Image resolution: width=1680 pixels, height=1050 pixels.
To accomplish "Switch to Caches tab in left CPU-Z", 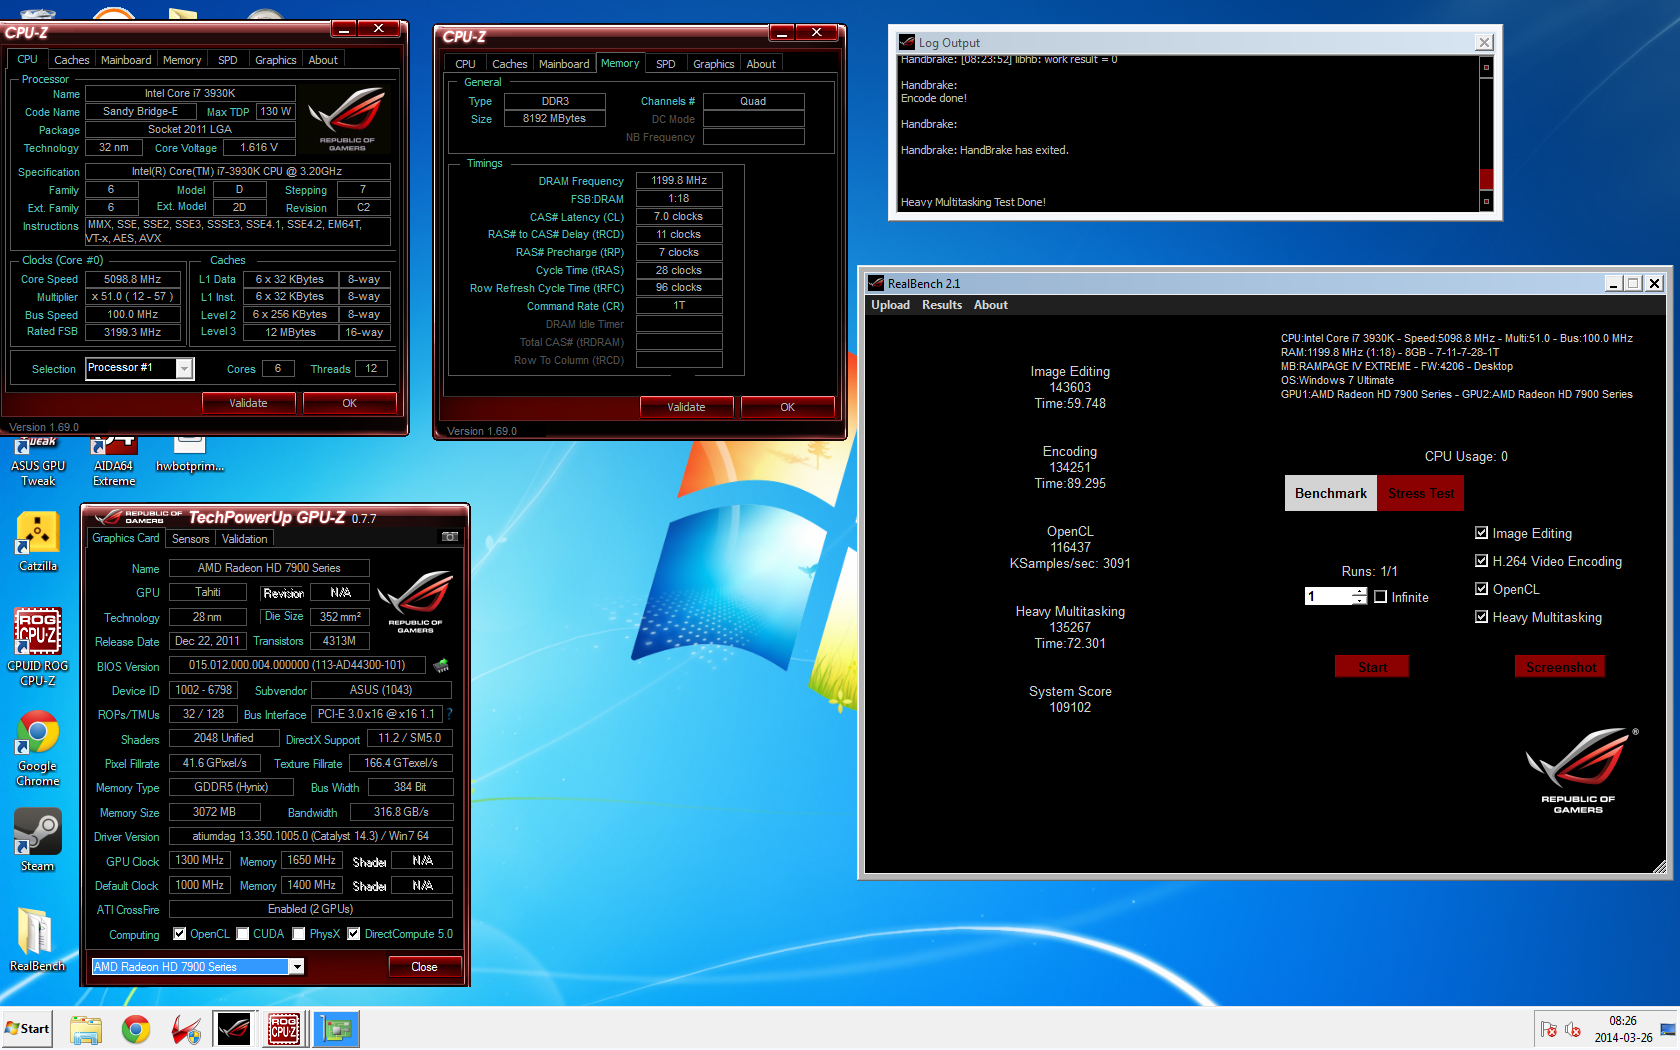I will [72, 60].
